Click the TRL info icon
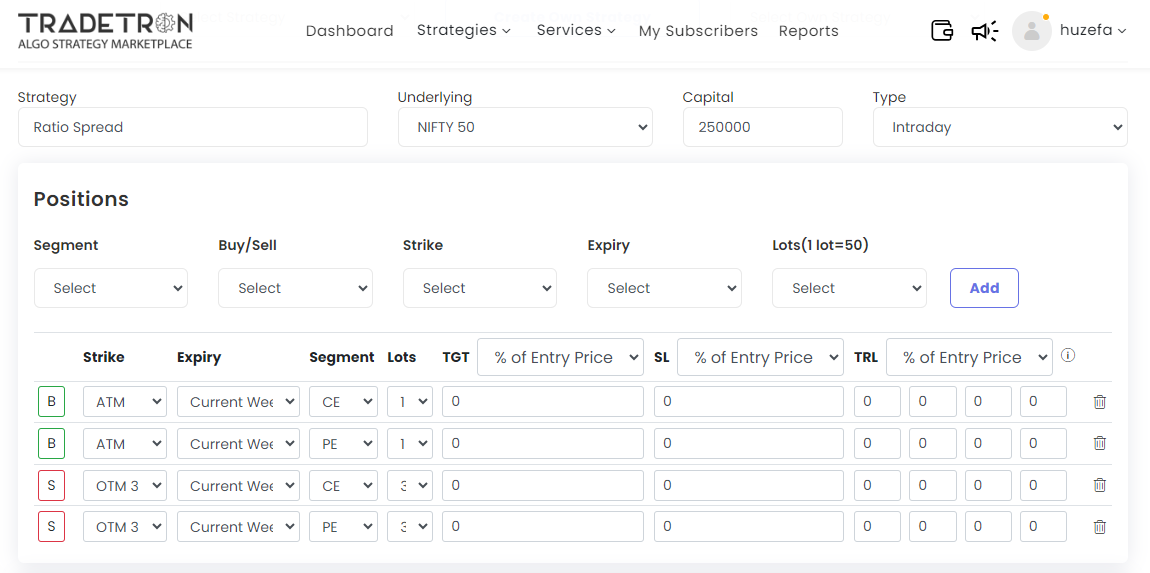This screenshot has width=1150, height=573. [1068, 356]
